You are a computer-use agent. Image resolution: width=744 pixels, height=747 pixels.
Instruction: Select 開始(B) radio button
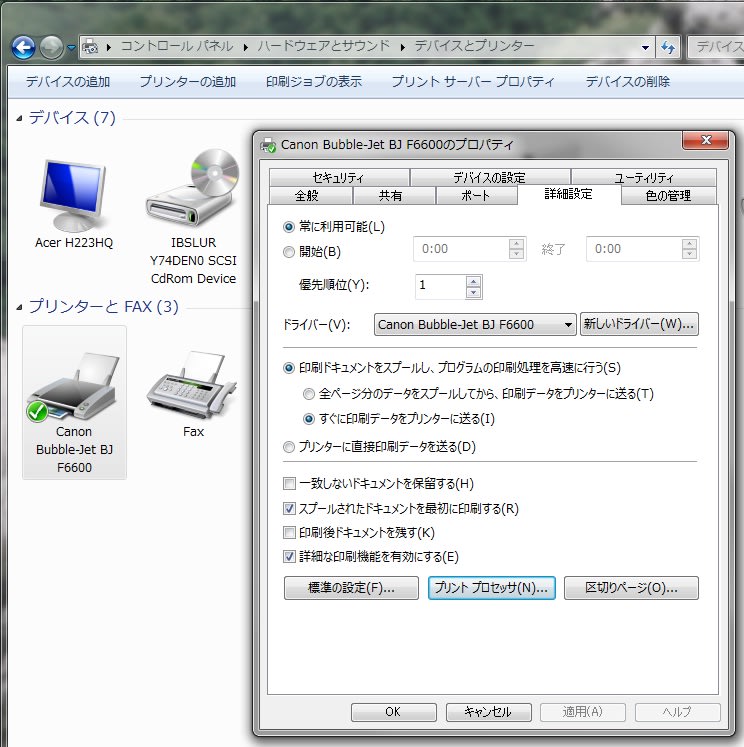(x=289, y=252)
